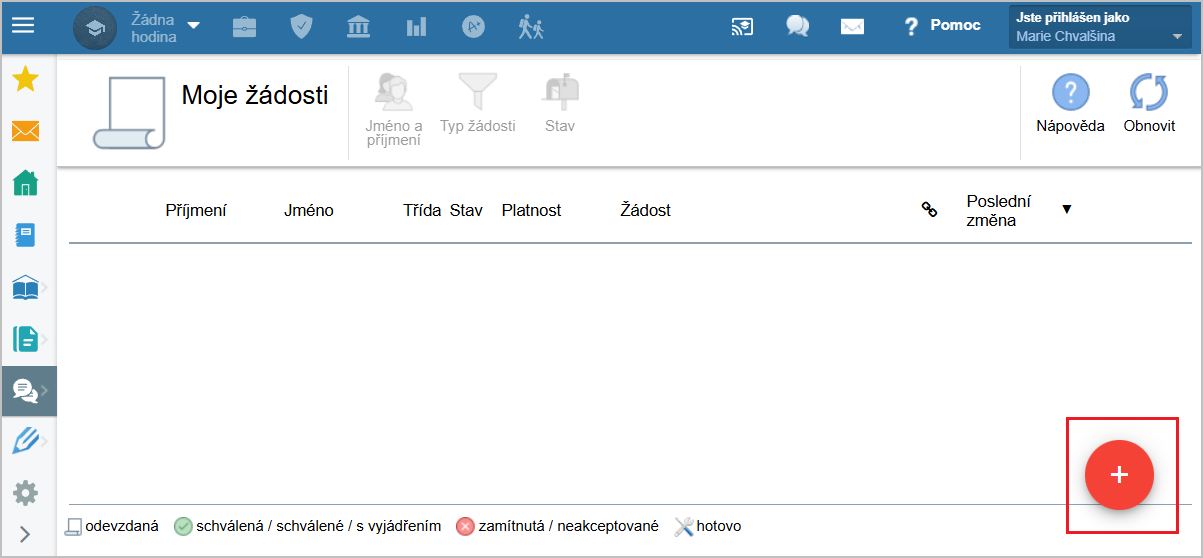Sort by 'Poslední změna' column header
The image size is (1203, 558).
[x=999, y=210]
